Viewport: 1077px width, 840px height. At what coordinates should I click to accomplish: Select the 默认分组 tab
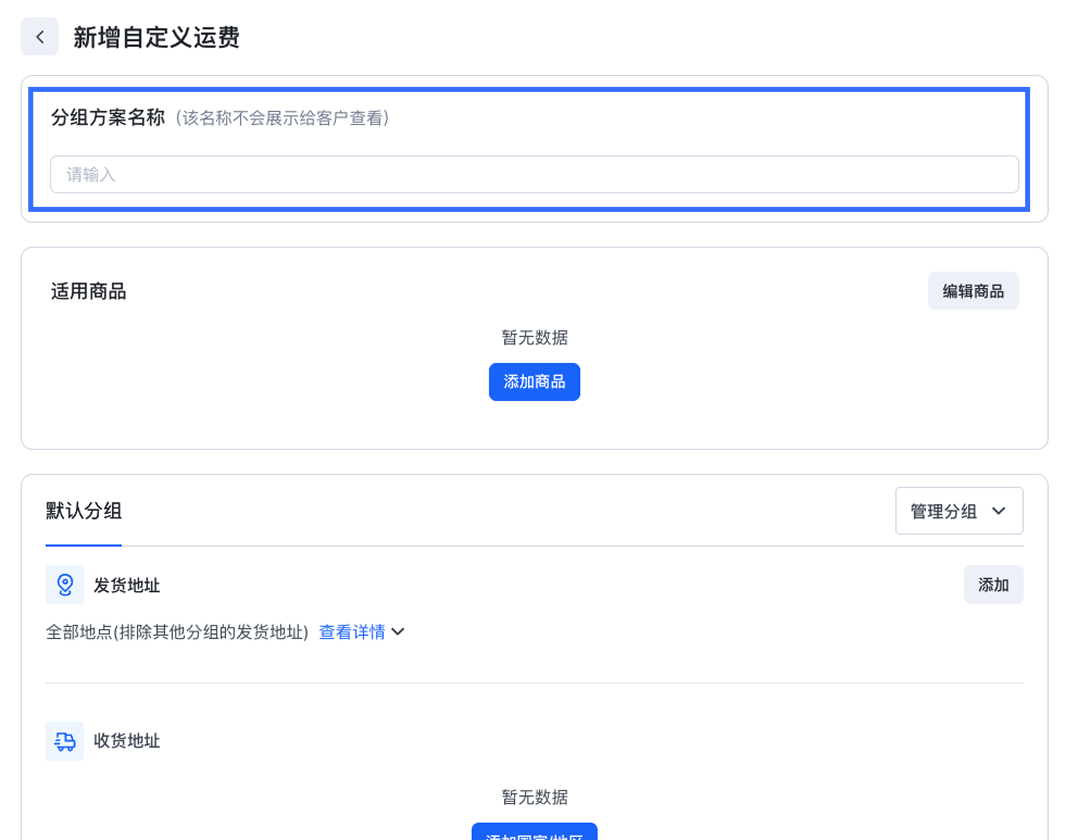coord(84,511)
